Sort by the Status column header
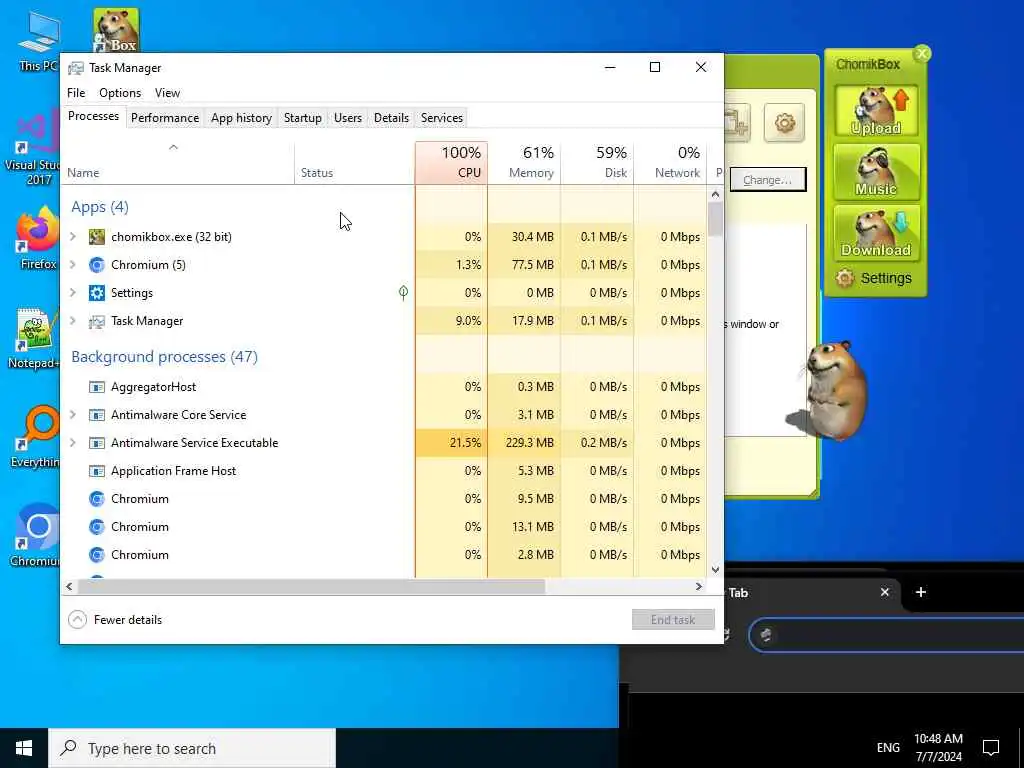The image size is (1024, 768). pyautogui.click(x=355, y=163)
